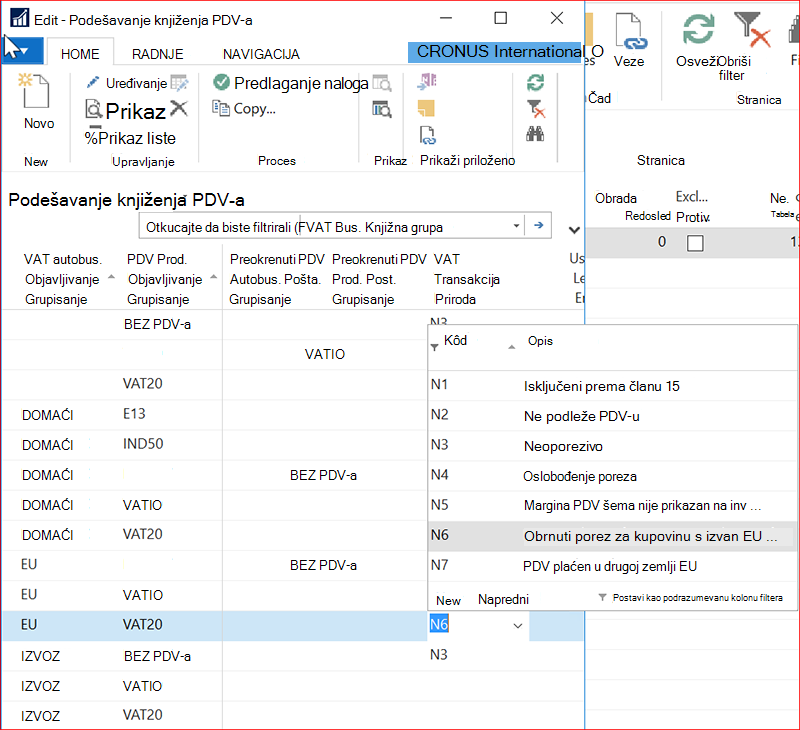Open the filter field column dropdown arrow

tap(516, 225)
